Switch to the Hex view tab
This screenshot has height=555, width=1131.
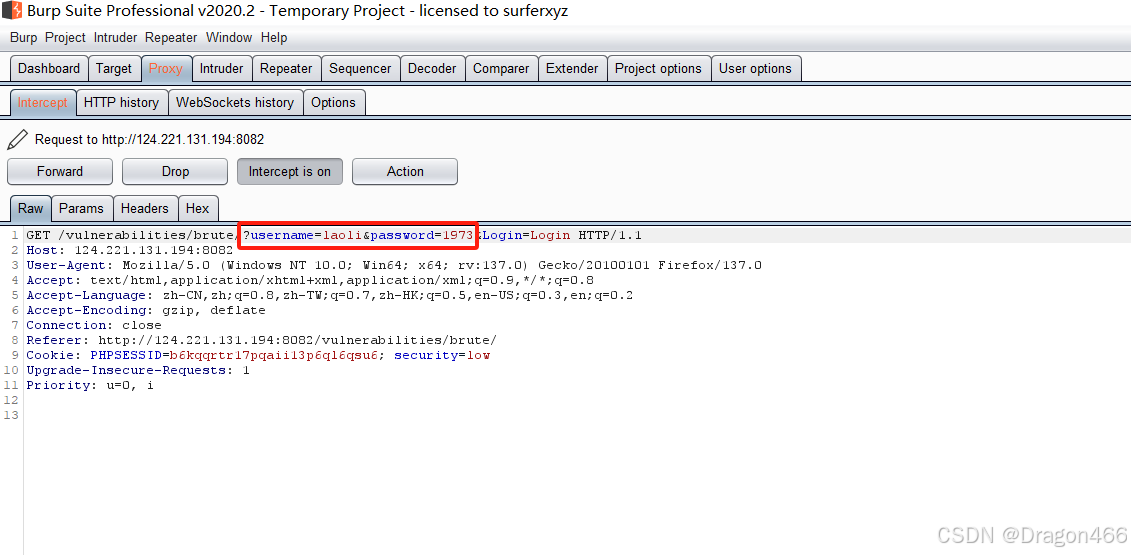[198, 209]
